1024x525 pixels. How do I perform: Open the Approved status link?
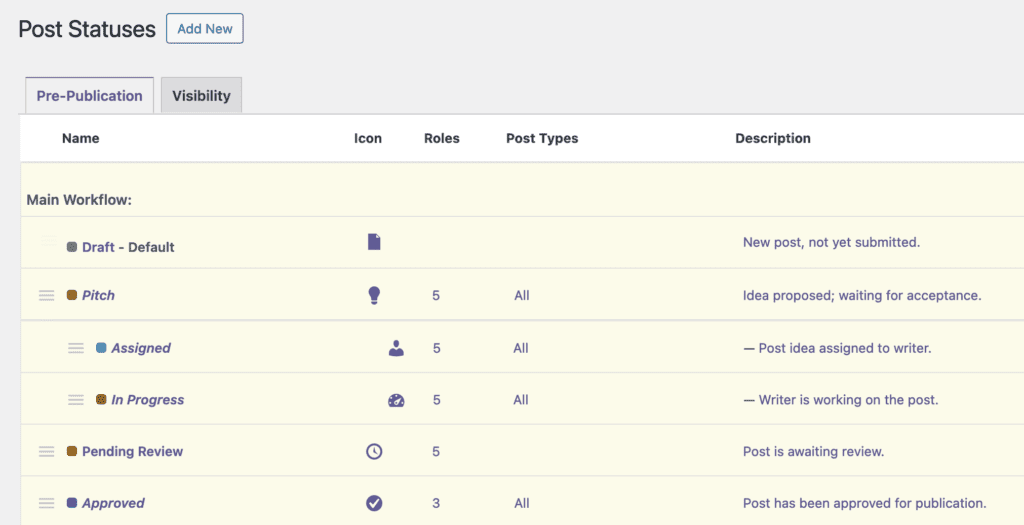(x=113, y=503)
